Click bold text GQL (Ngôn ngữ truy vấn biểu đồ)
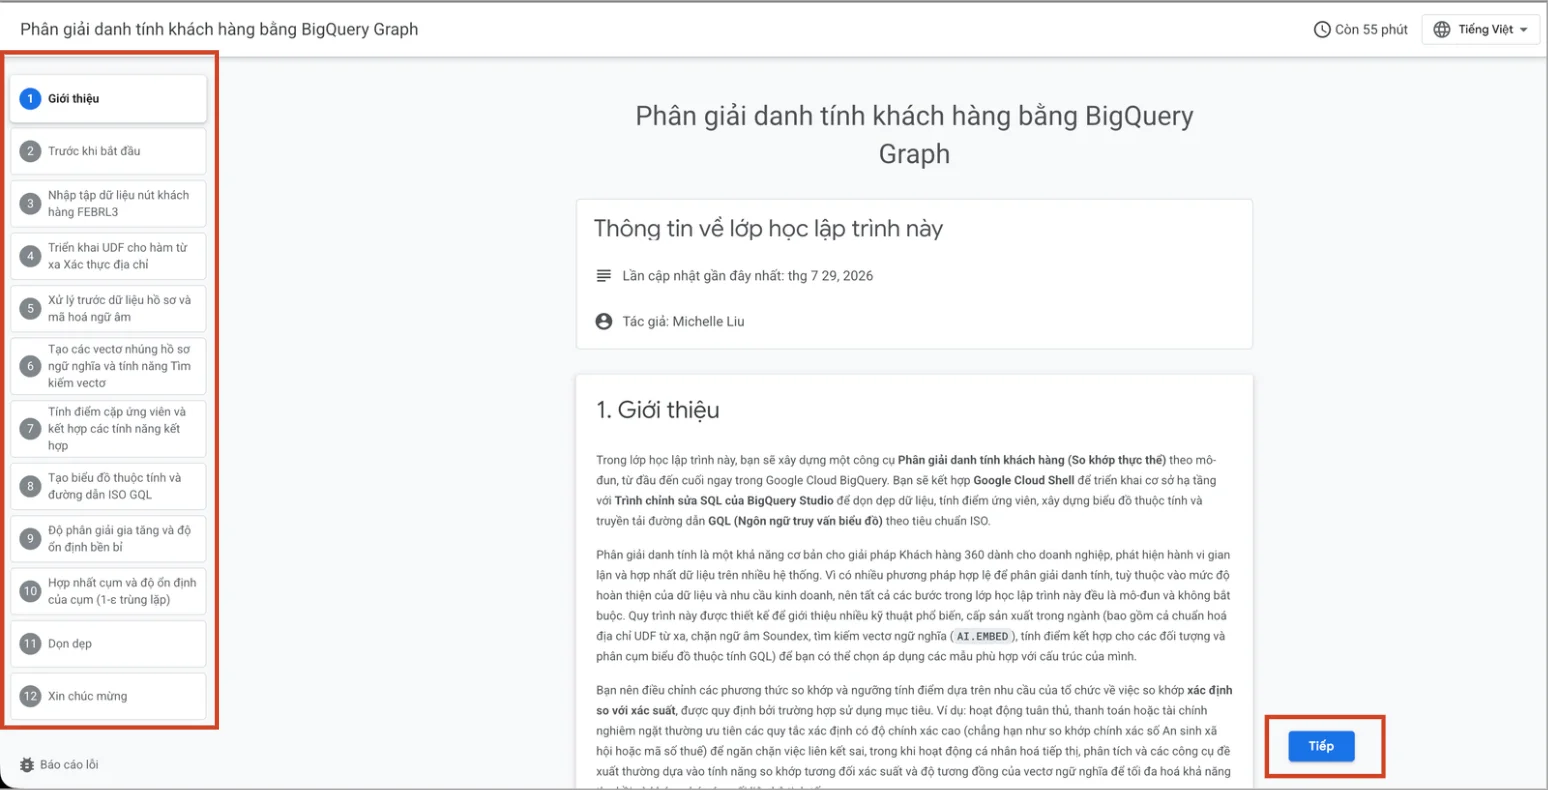This screenshot has width=1548, height=790. tap(794, 520)
